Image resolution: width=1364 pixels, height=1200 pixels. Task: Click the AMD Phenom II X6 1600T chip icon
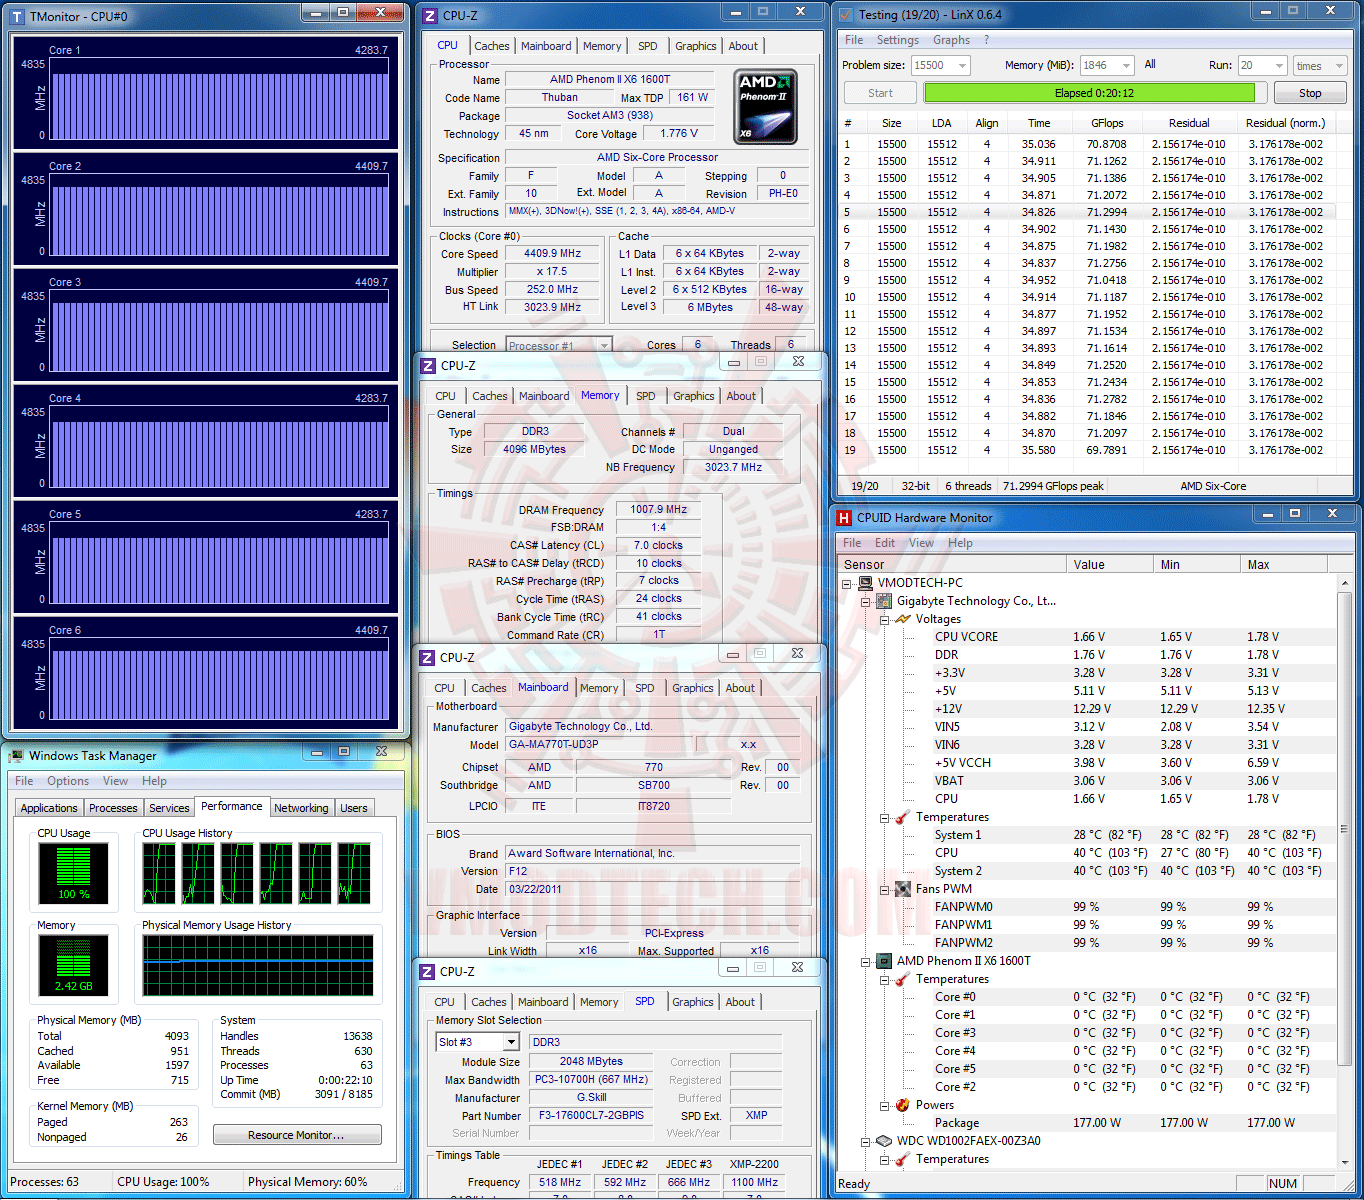(884, 961)
